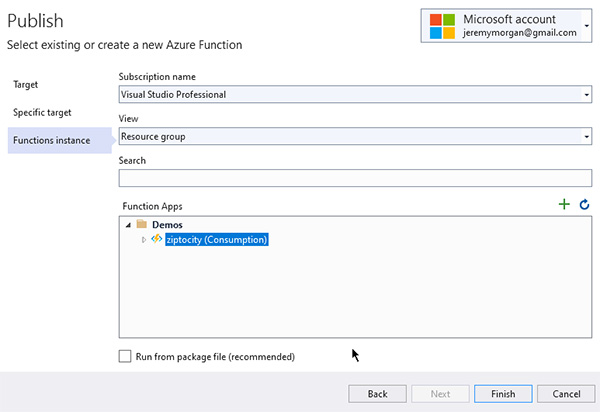Collapse the Demos resource group node

129,225
